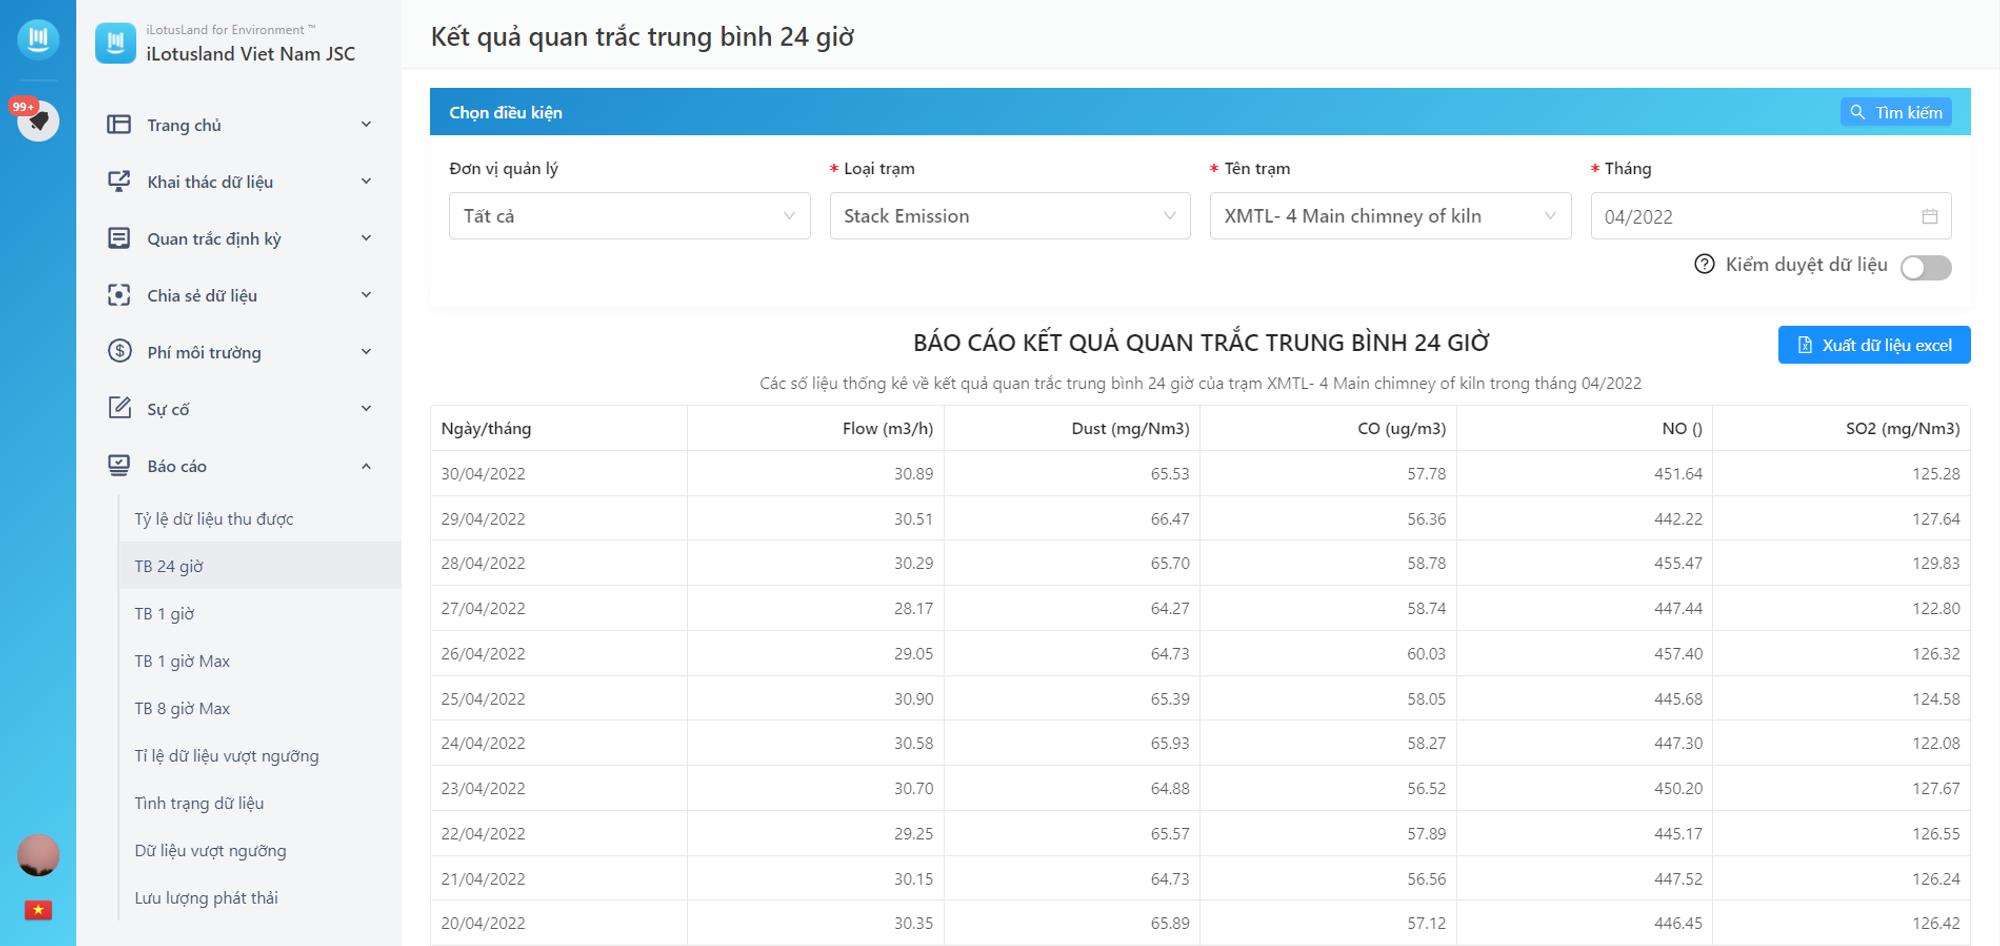Click the Ngày/tháng column header
2000x946 pixels.
tap(559, 428)
